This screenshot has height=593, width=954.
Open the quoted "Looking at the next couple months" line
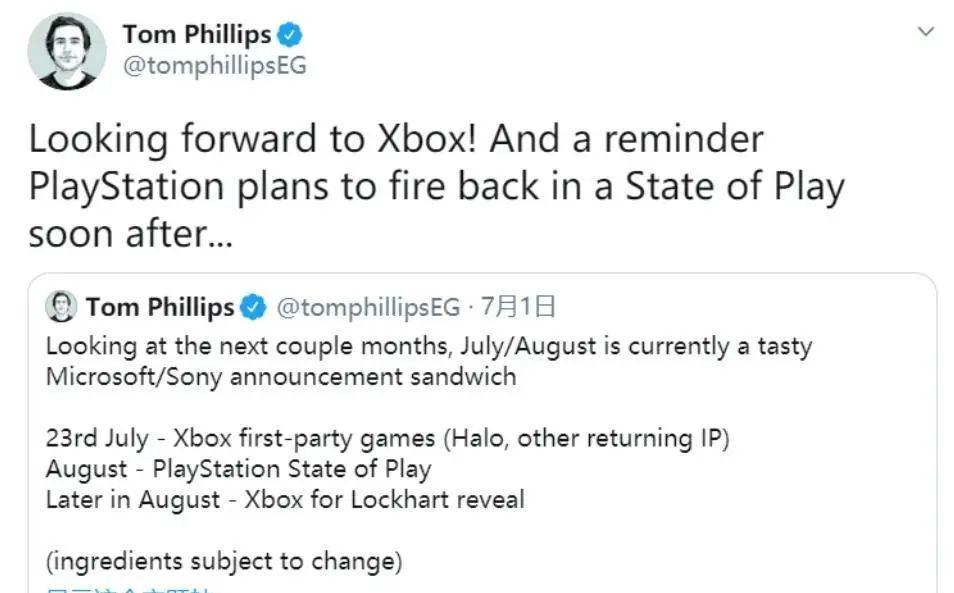click(428, 346)
